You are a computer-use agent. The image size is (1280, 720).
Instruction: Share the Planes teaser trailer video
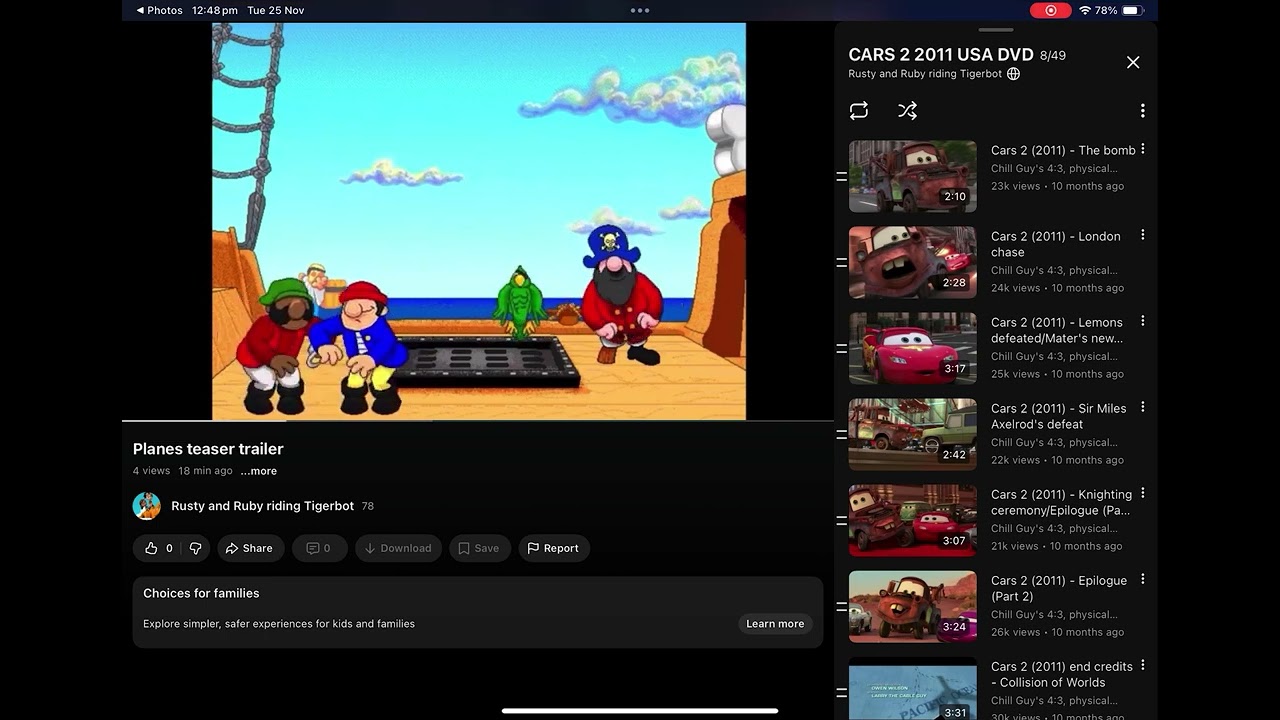tap(249, 548)
